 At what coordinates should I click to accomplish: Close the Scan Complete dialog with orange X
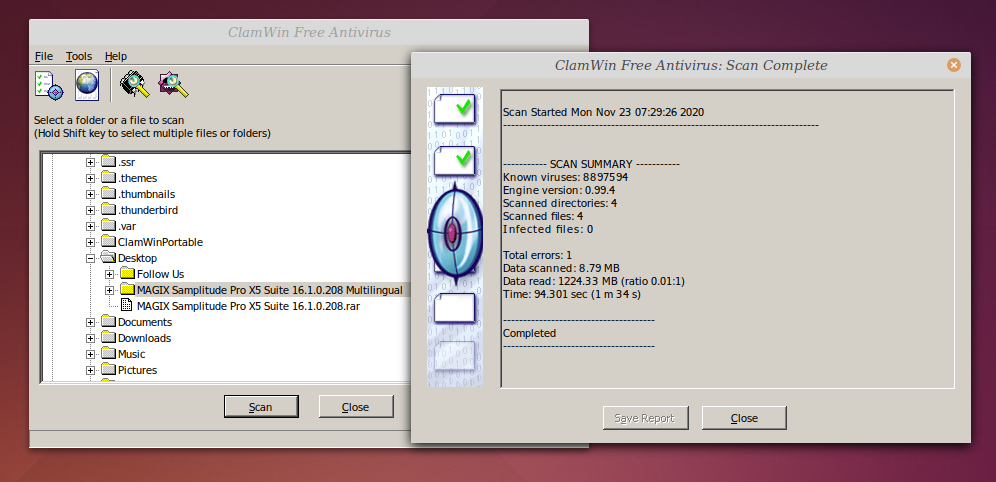pyautogui.click(x=953, y=65)
